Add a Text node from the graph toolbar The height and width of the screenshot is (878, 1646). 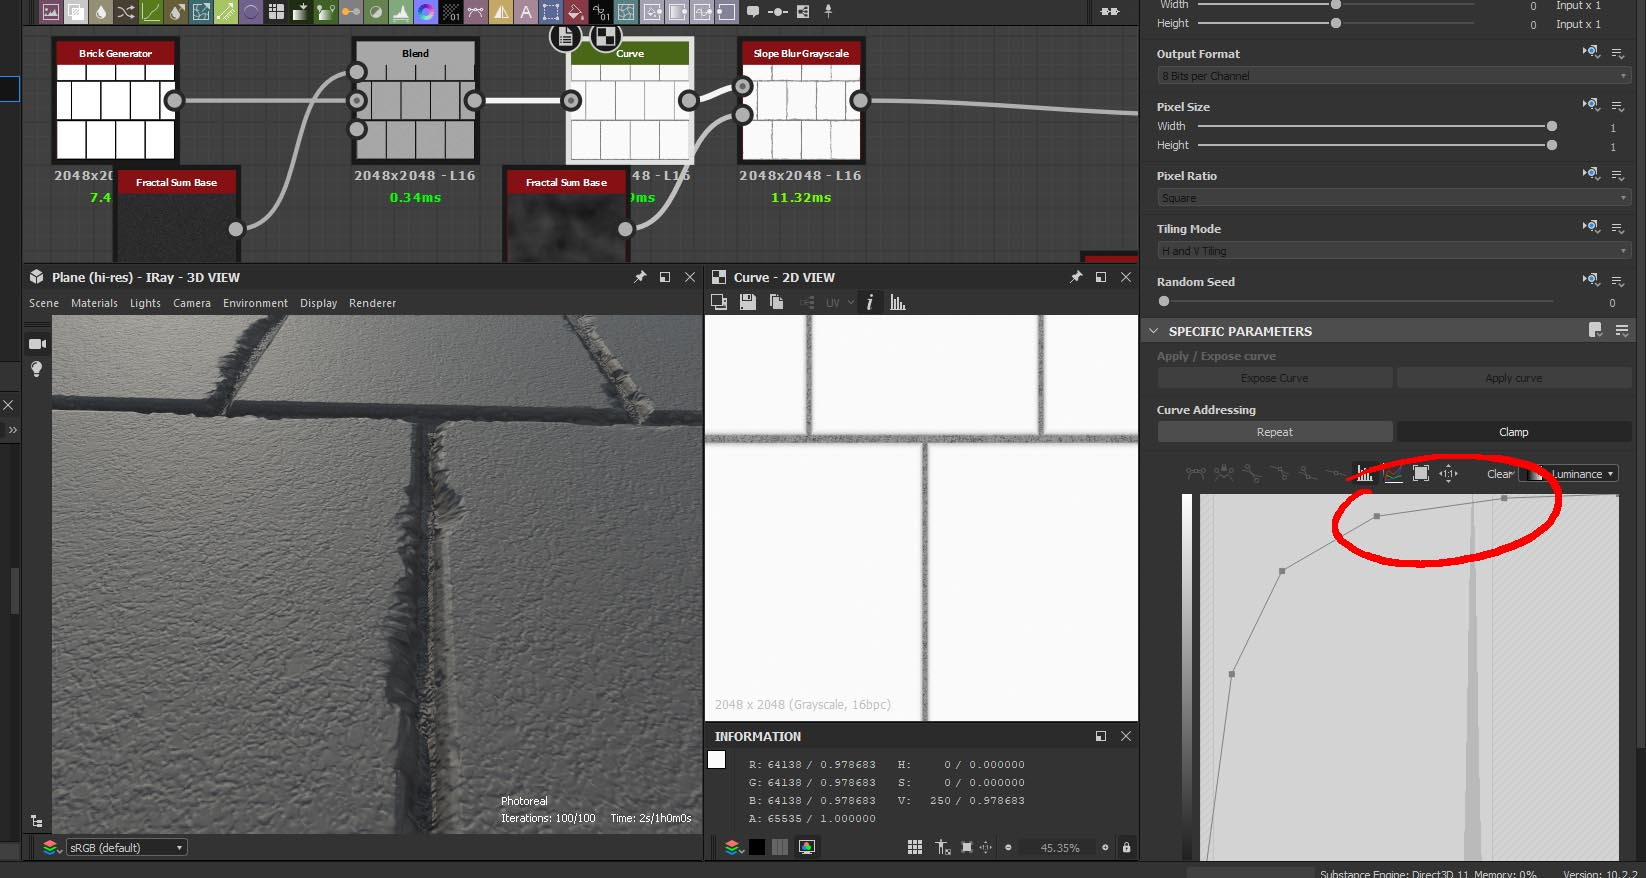pyautogui.click(x=526, y=12)
